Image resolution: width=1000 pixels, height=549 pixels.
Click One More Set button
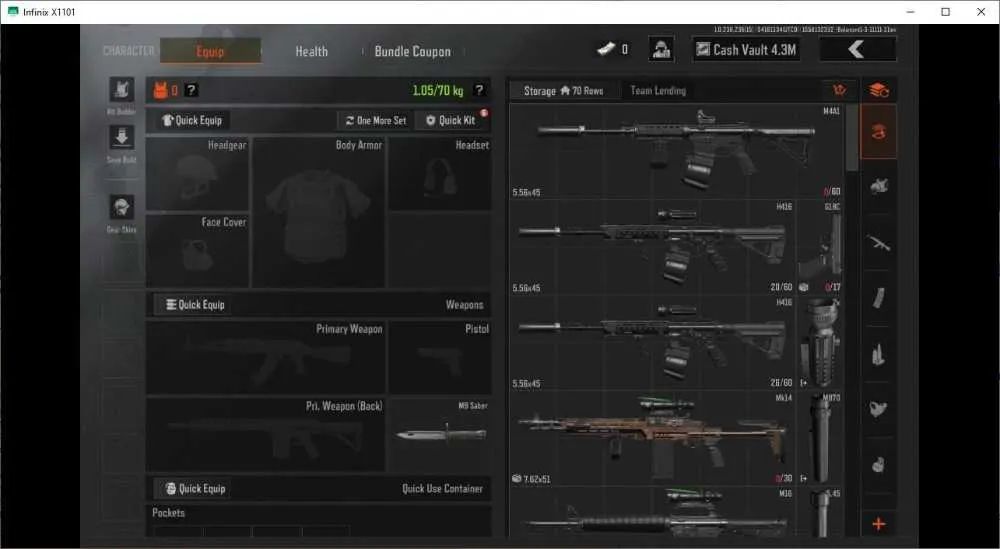(x=376, y=120)
